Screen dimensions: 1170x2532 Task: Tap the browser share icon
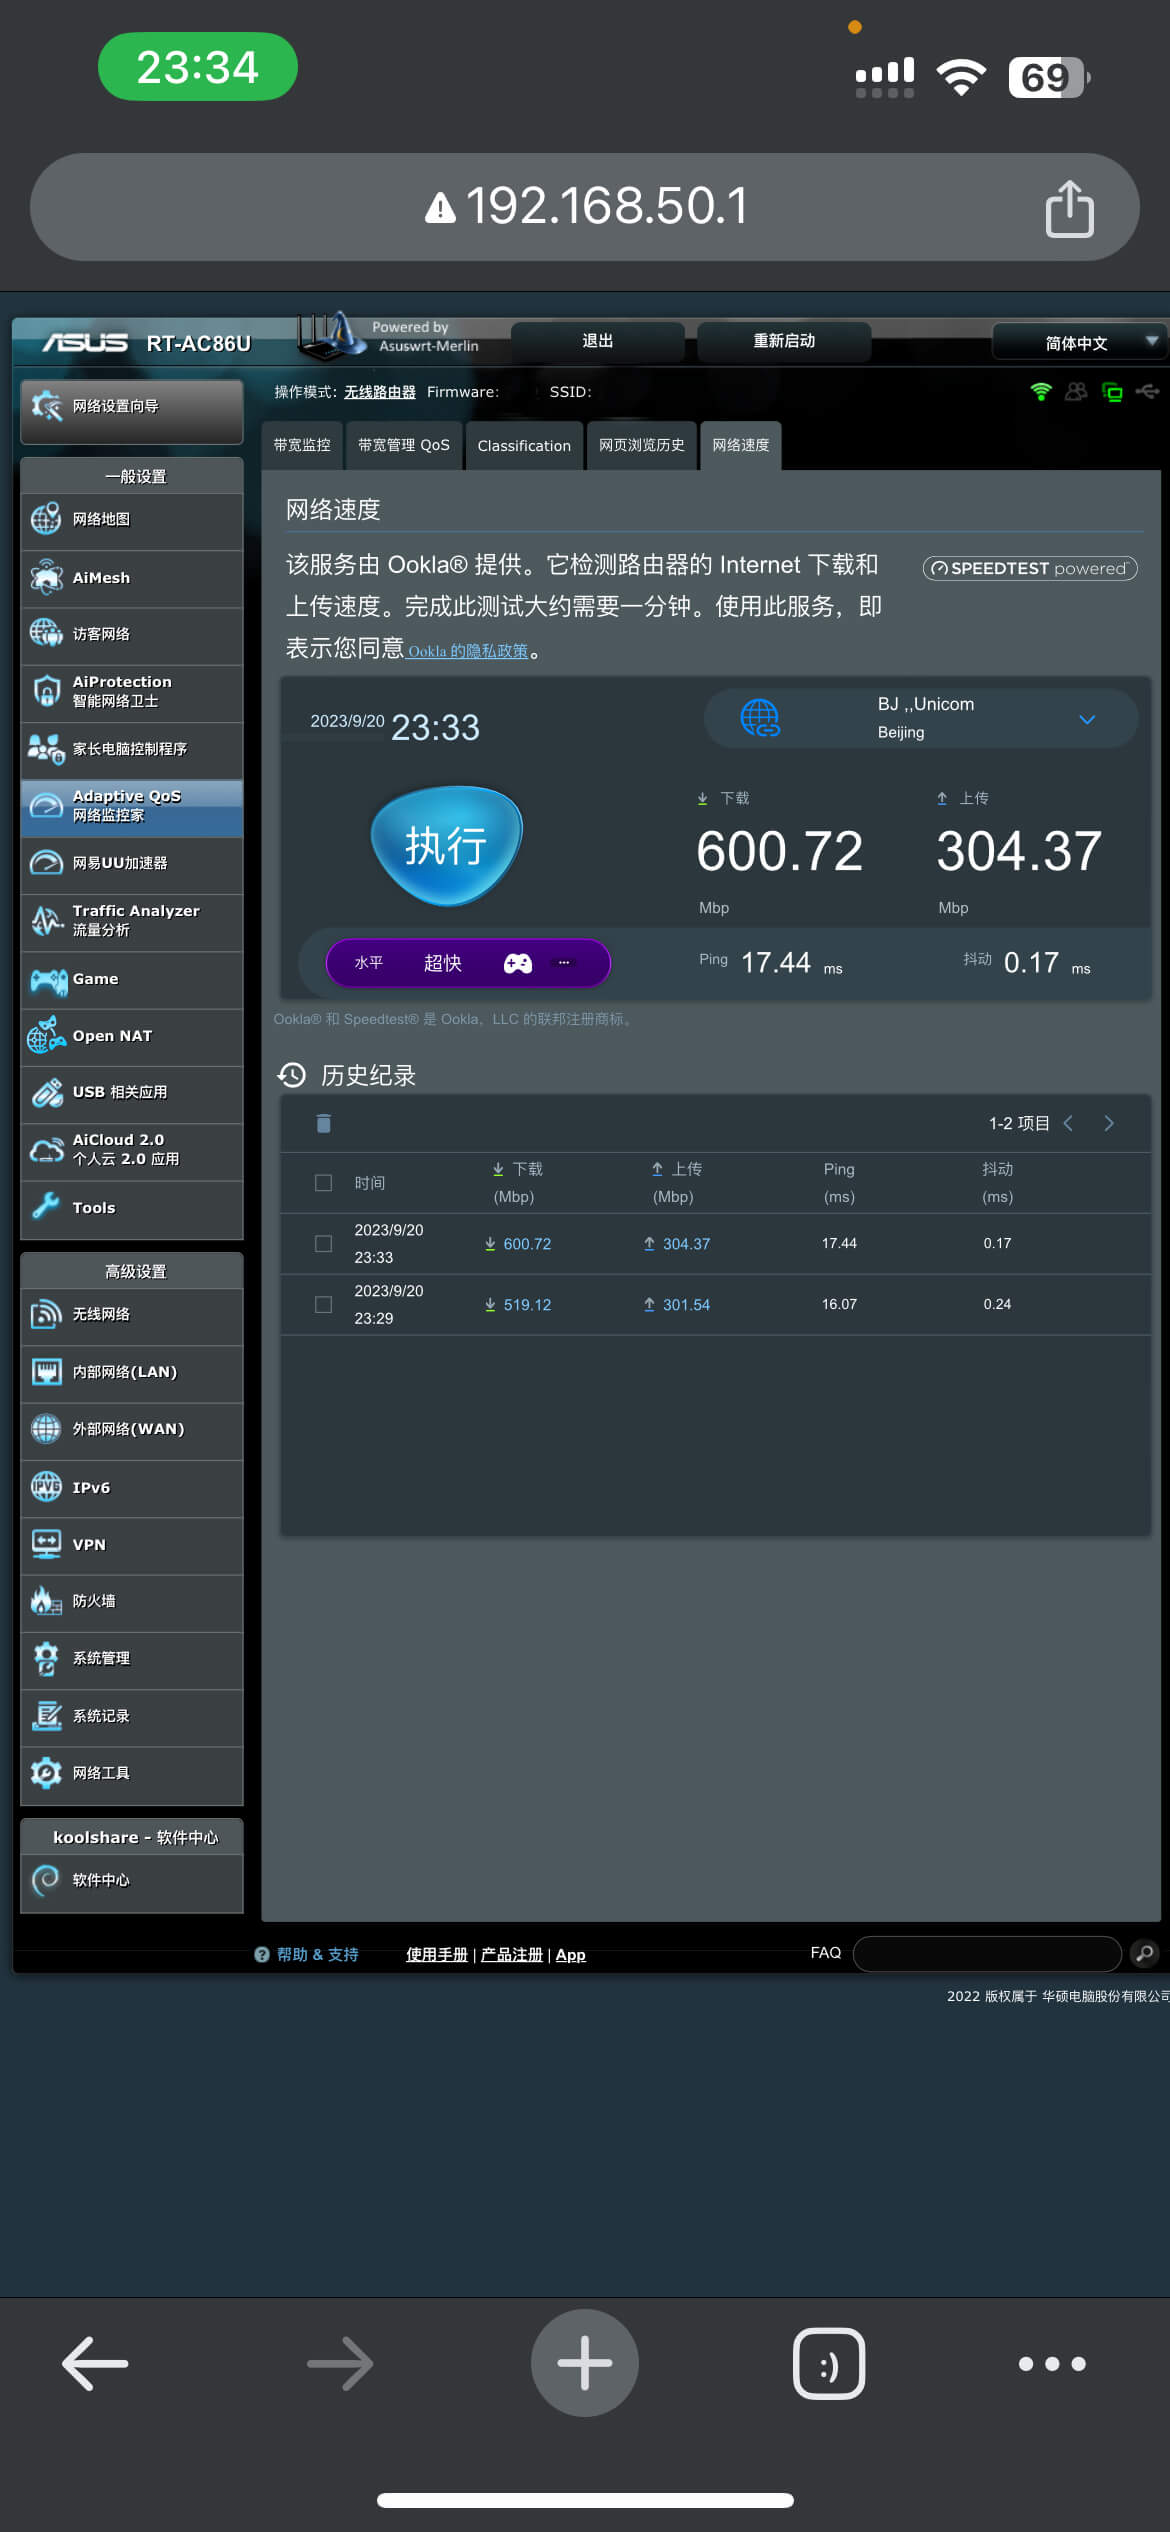point(1068,208)
